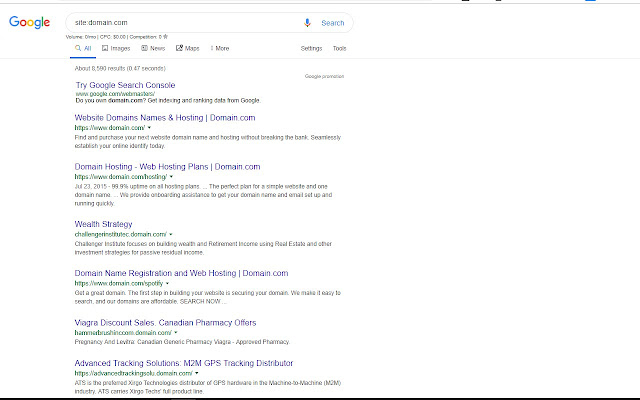640x400 pixels.
Task: Open Advanced Tracking Solutions M2M GPS result
Action: tap(184, 363)
